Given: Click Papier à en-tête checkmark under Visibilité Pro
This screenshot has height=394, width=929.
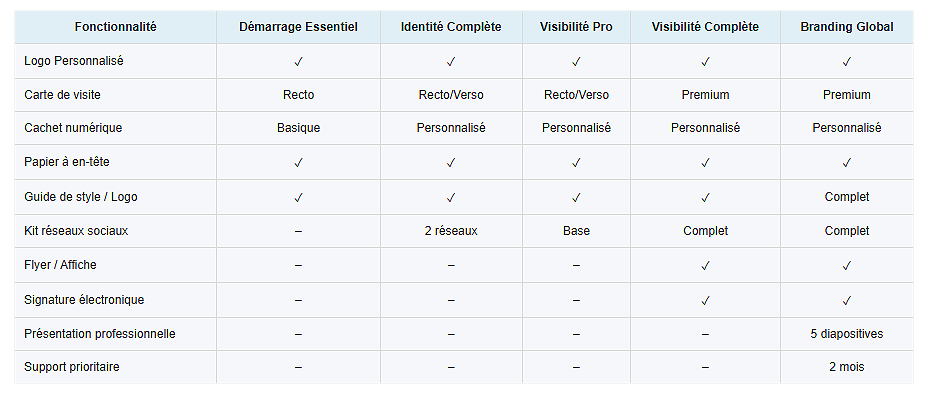Looking at the screenshot, I should coord(576,162).
